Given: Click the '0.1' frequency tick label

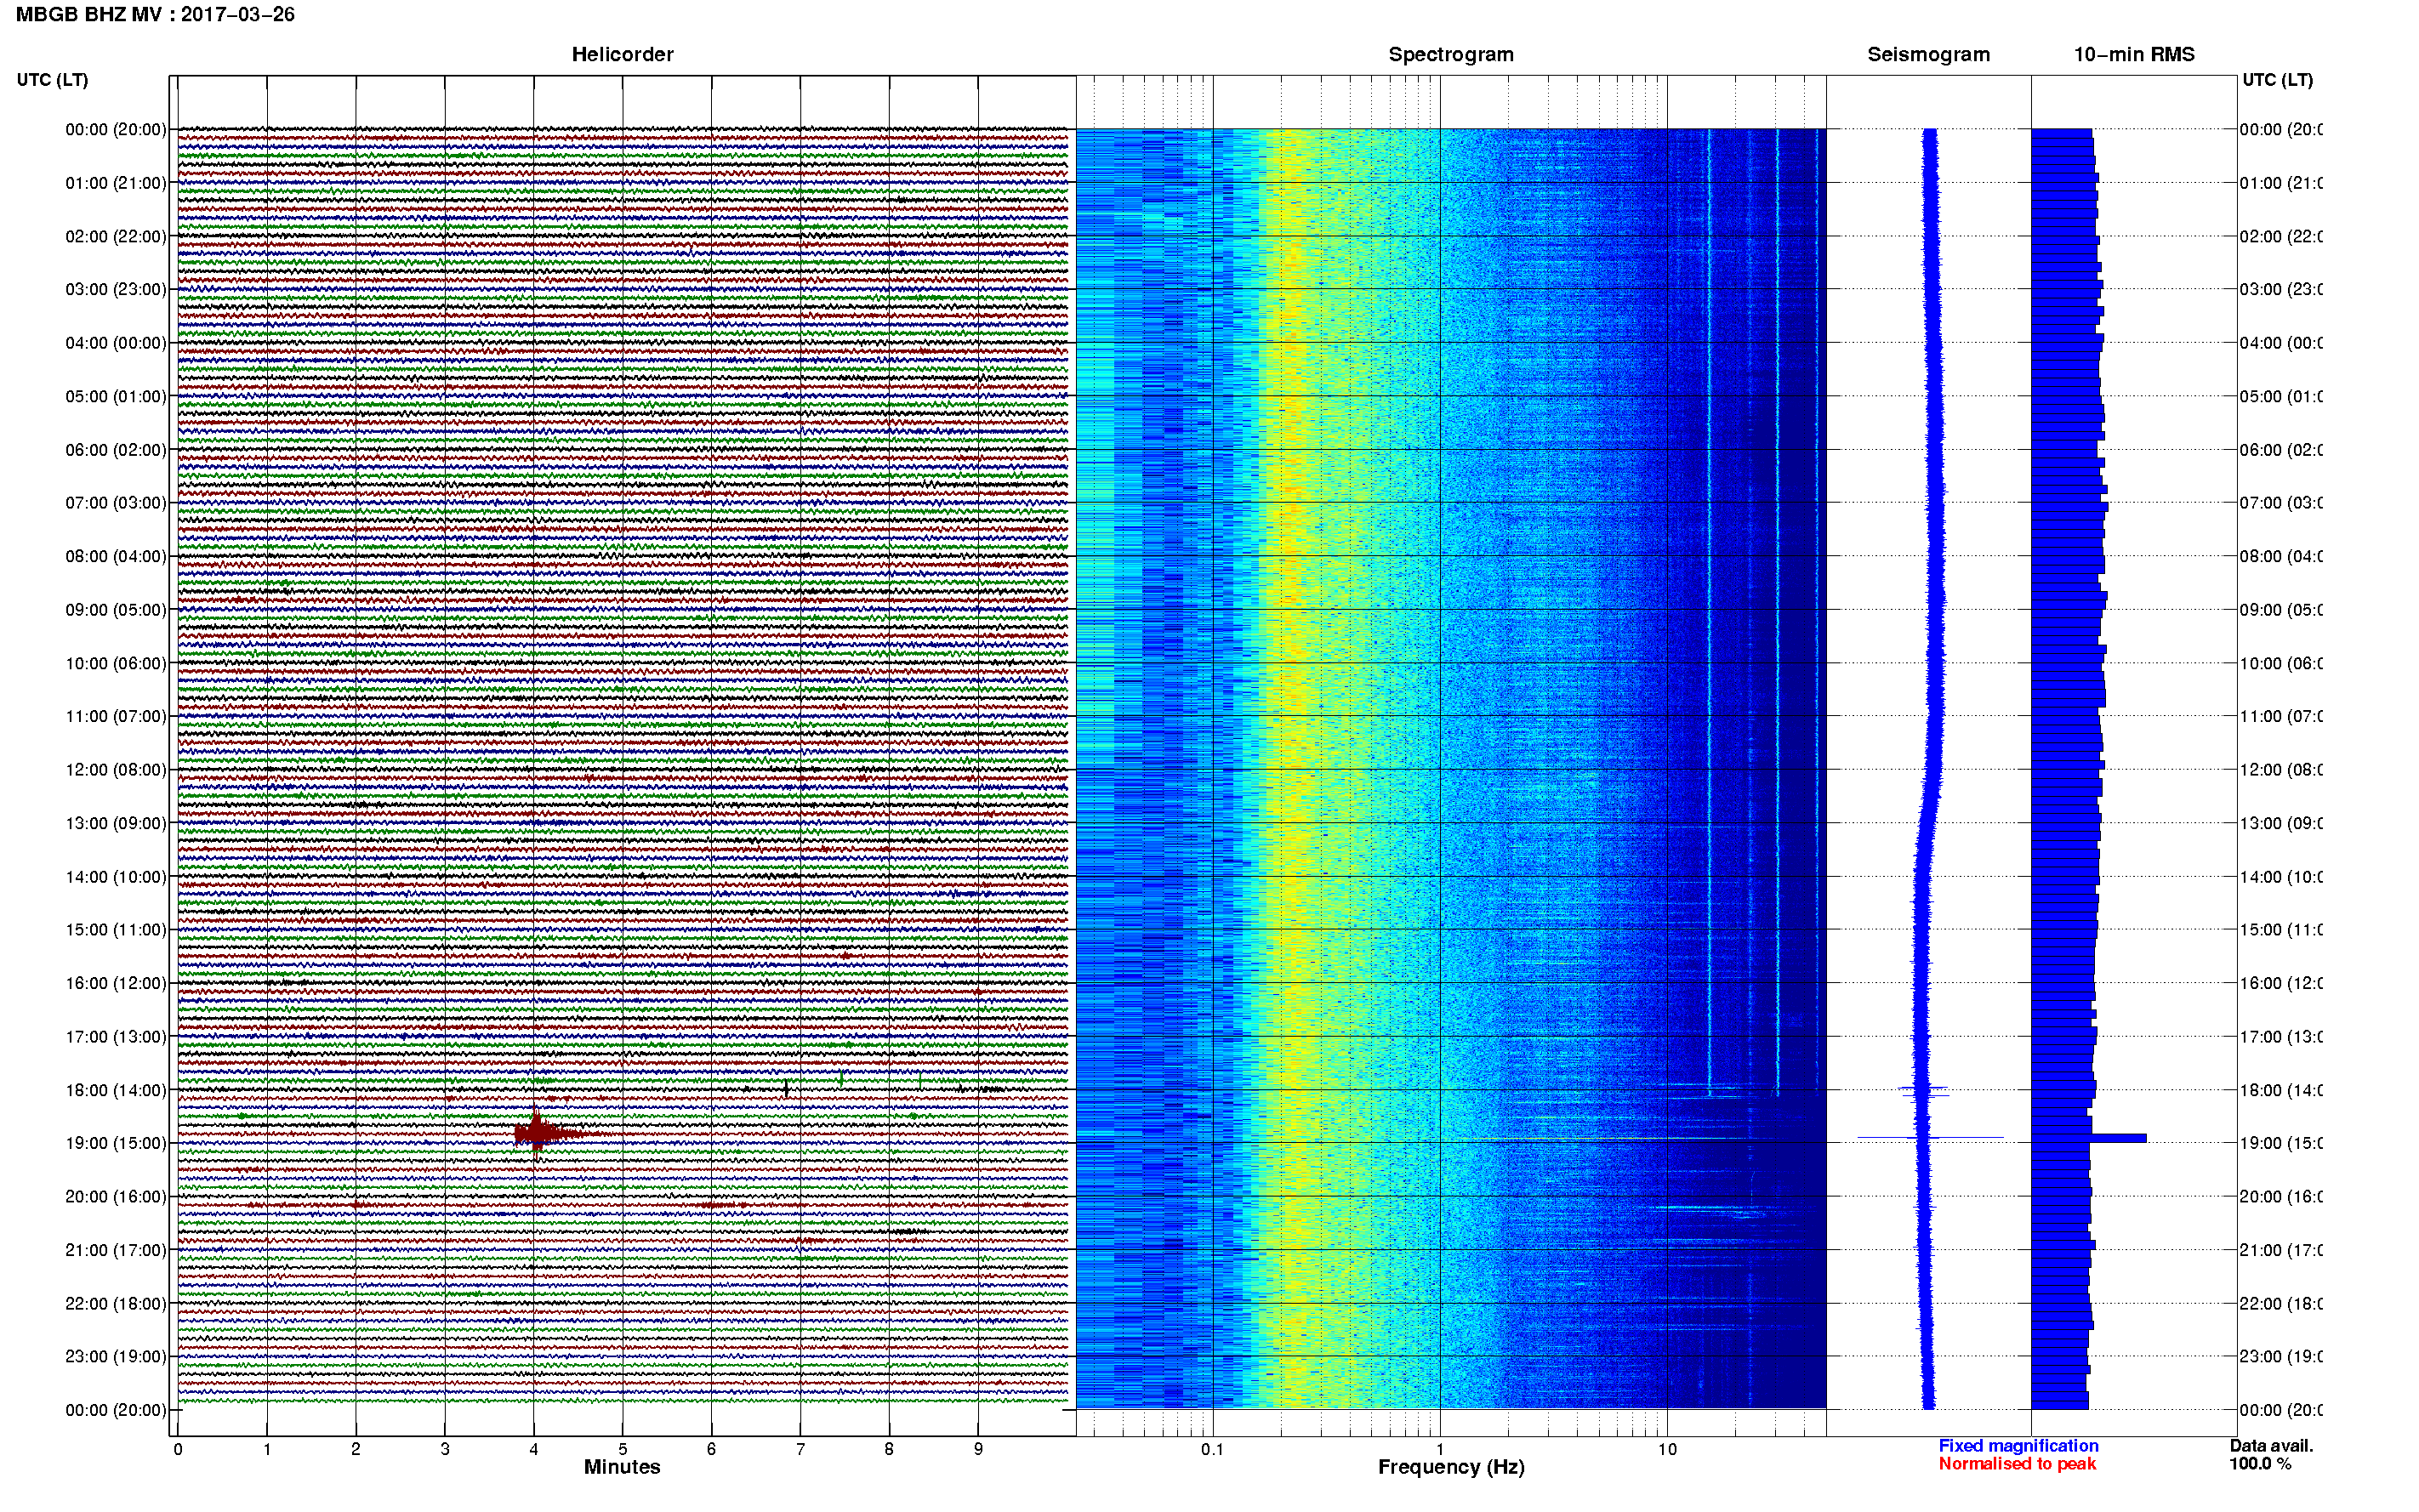Looking at the screenshot, I should pyautogui.click(x=1212, y=1449).
